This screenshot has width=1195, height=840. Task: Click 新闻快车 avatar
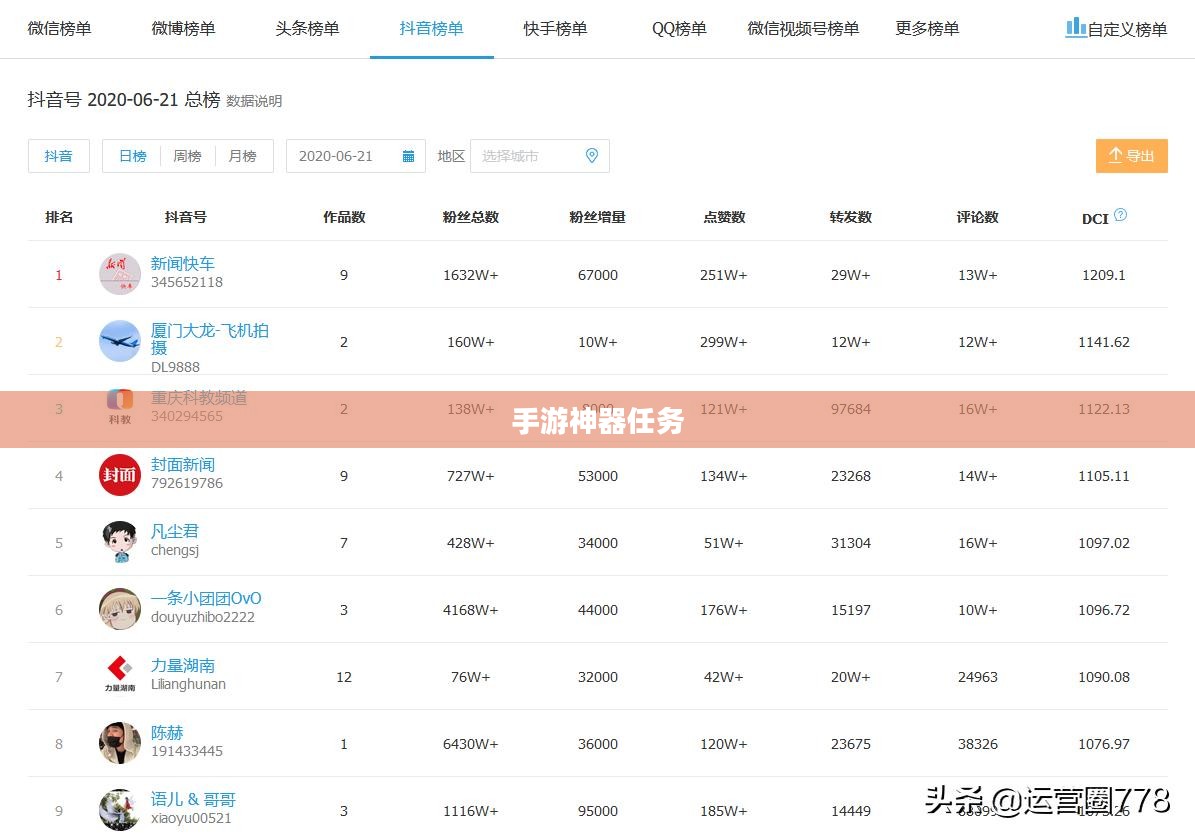(x=120, y=274)
